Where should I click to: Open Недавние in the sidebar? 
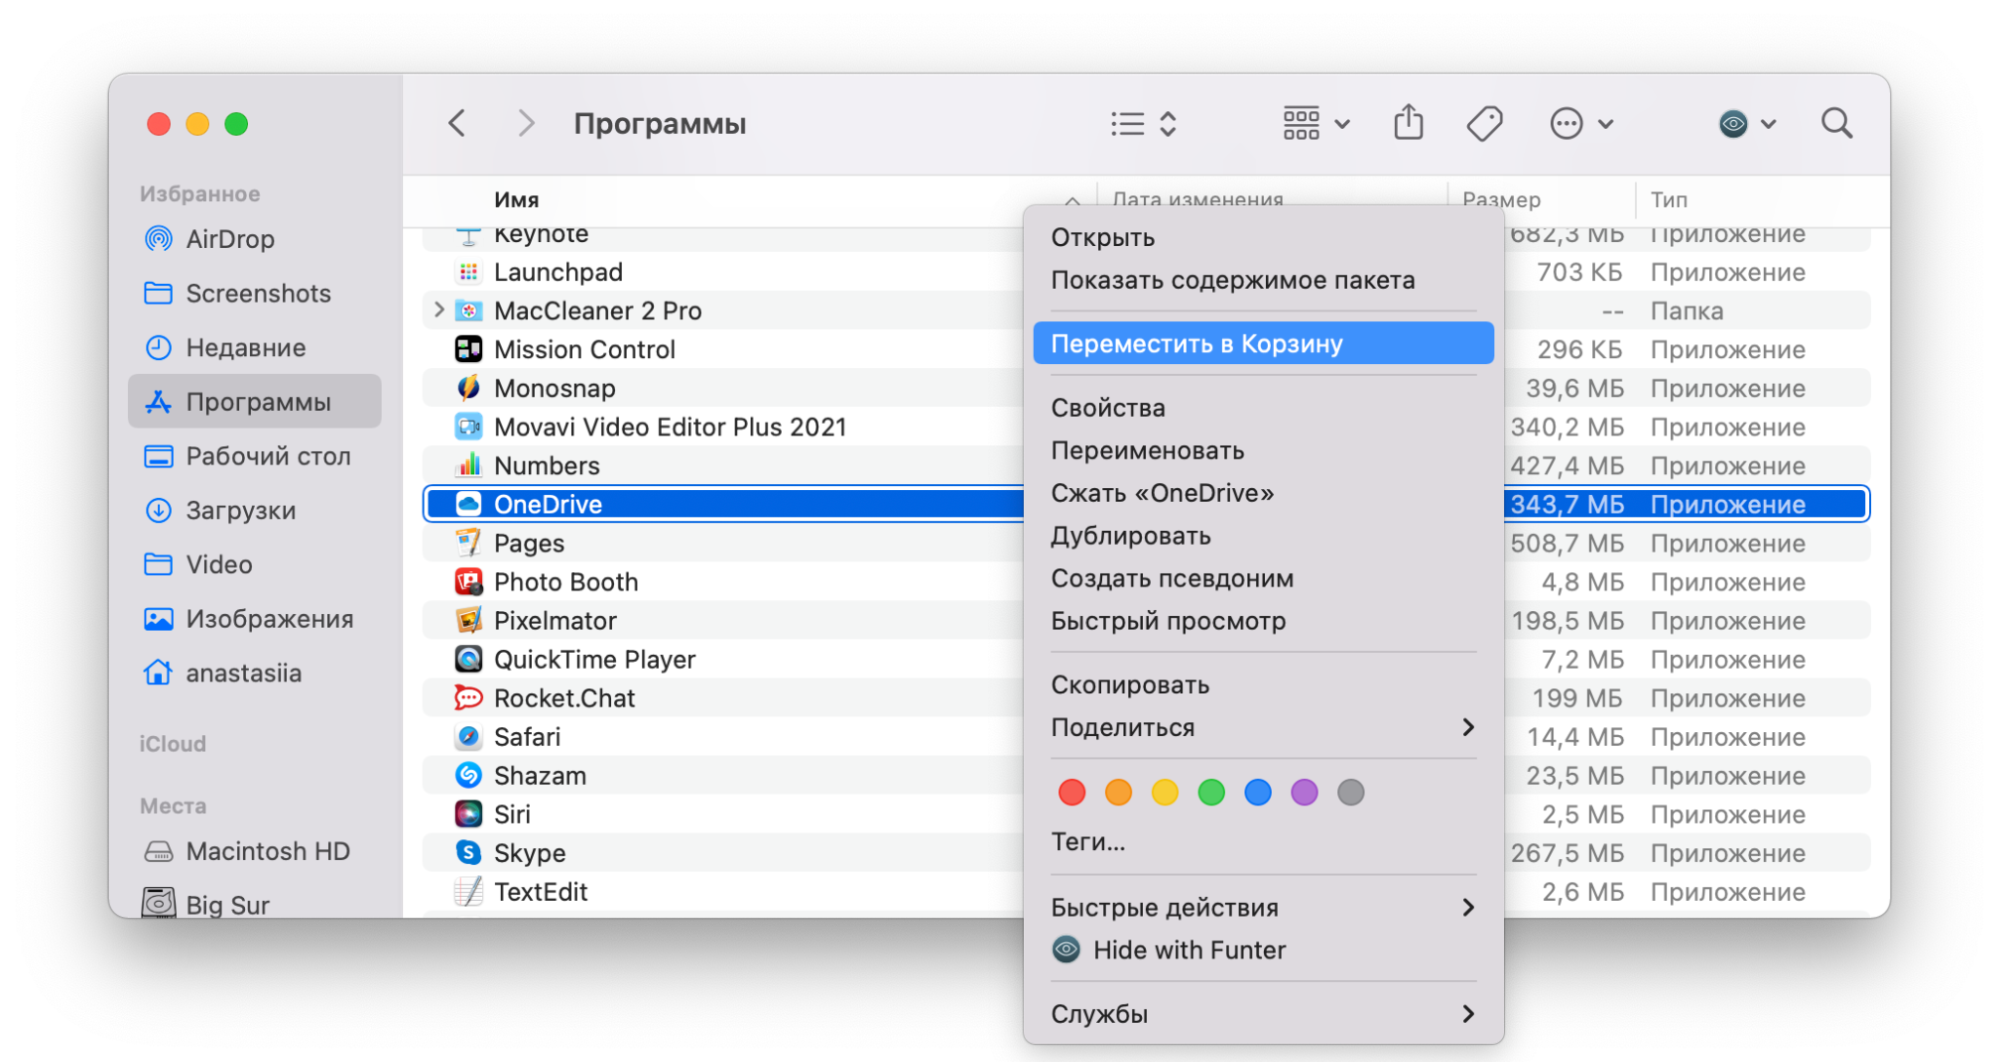click(255, 347)
